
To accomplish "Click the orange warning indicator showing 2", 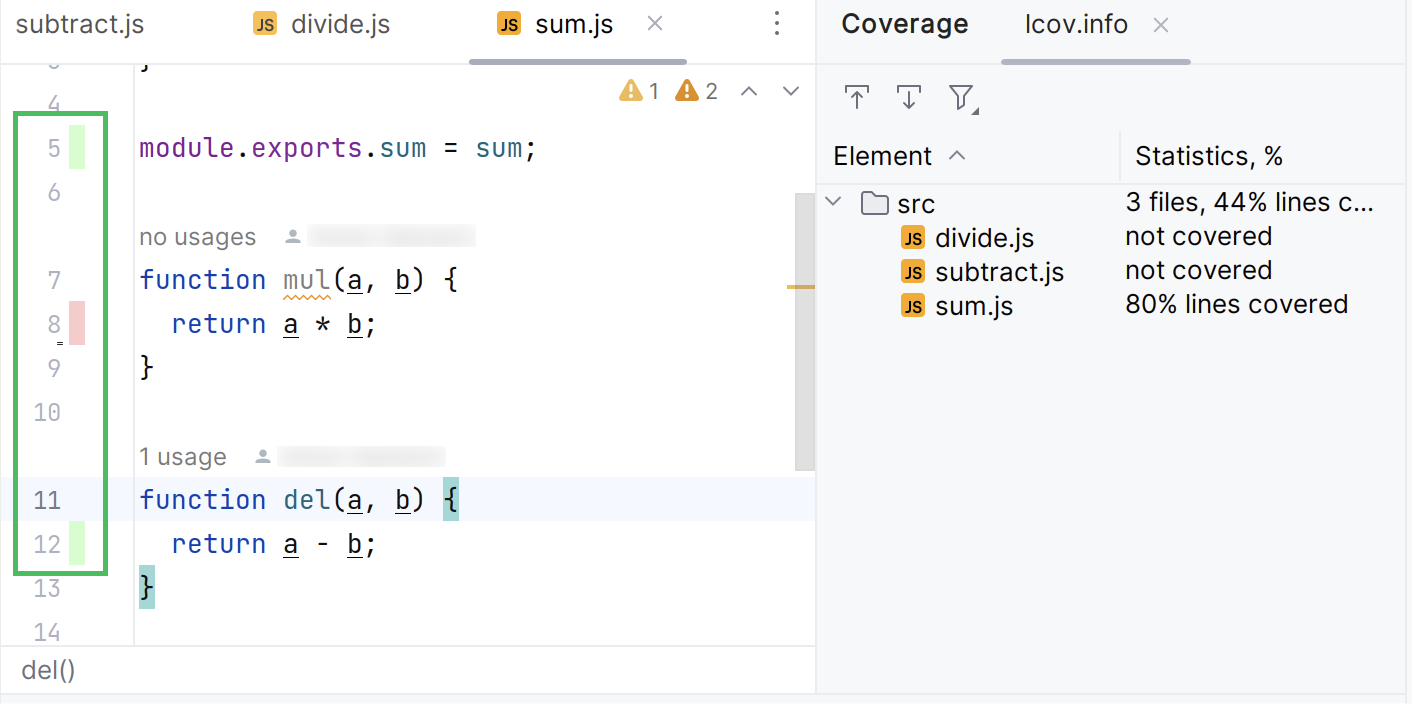I will tap(697, 92).
